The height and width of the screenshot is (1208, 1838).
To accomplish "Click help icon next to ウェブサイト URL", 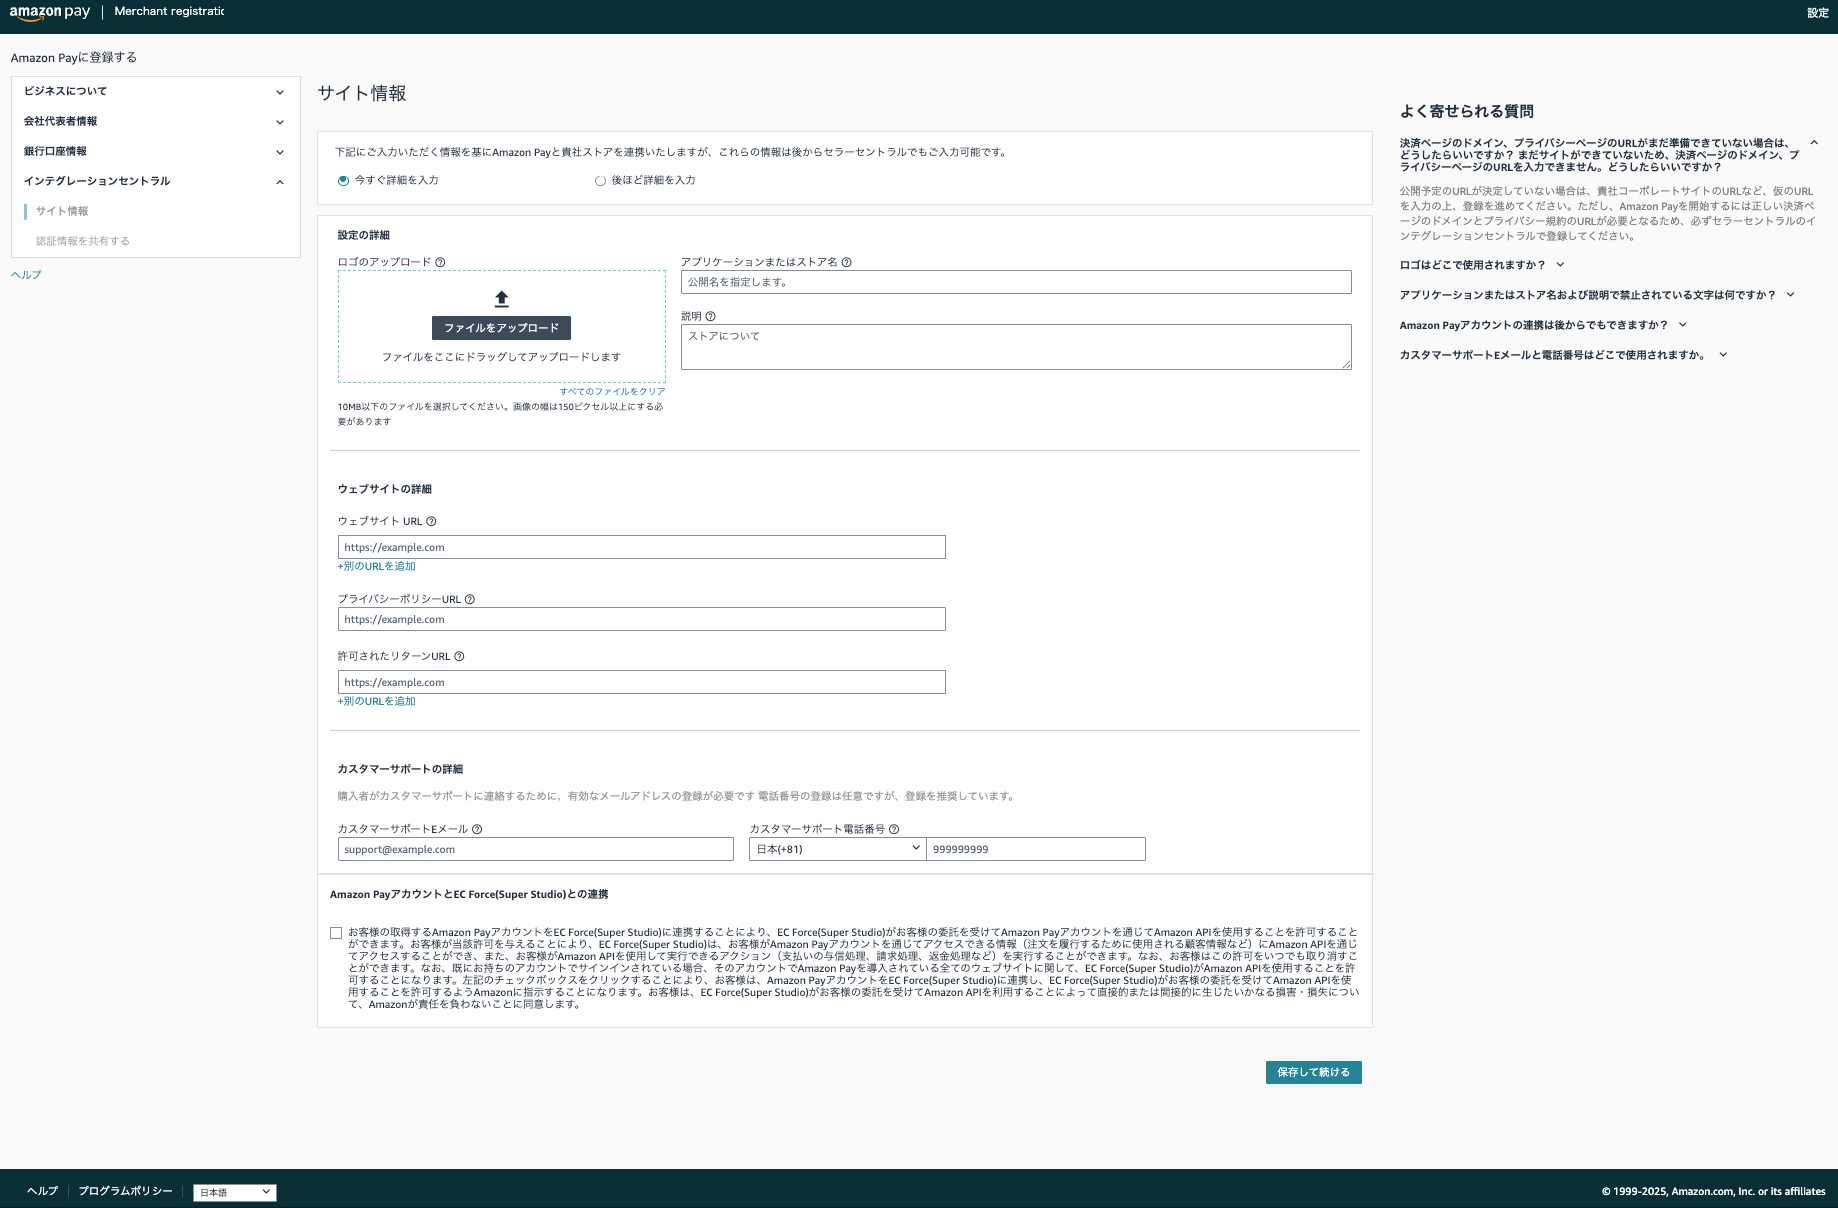I will [431, 521].
